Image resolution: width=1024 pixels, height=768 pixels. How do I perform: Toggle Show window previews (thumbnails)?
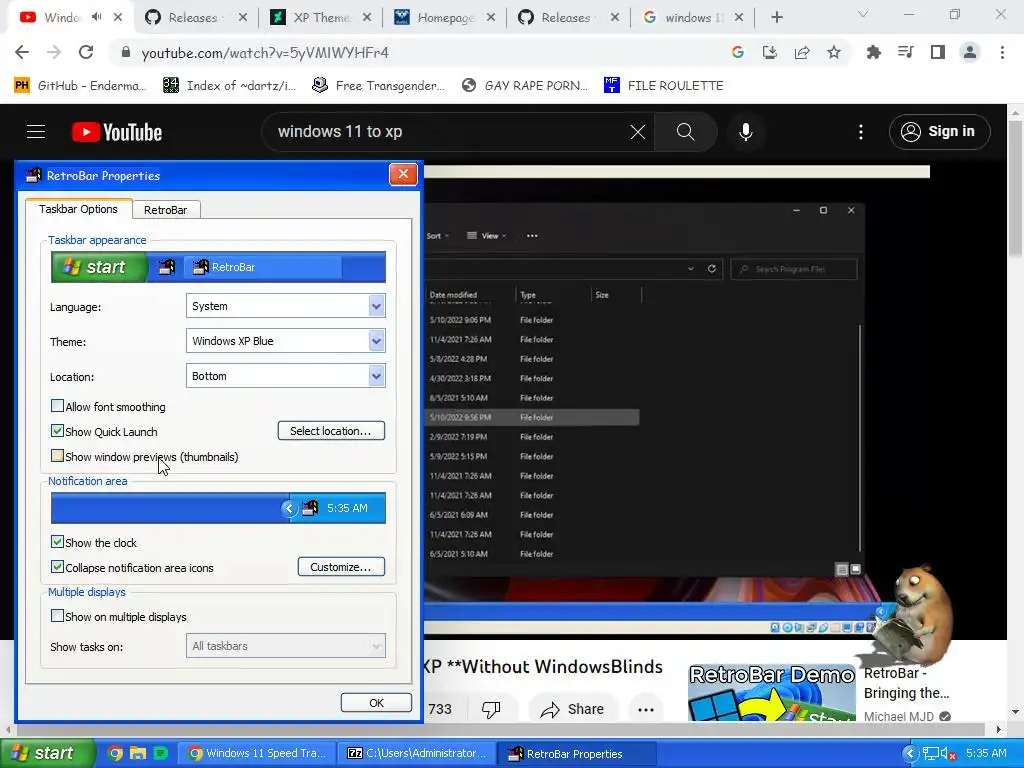(57, 456)
